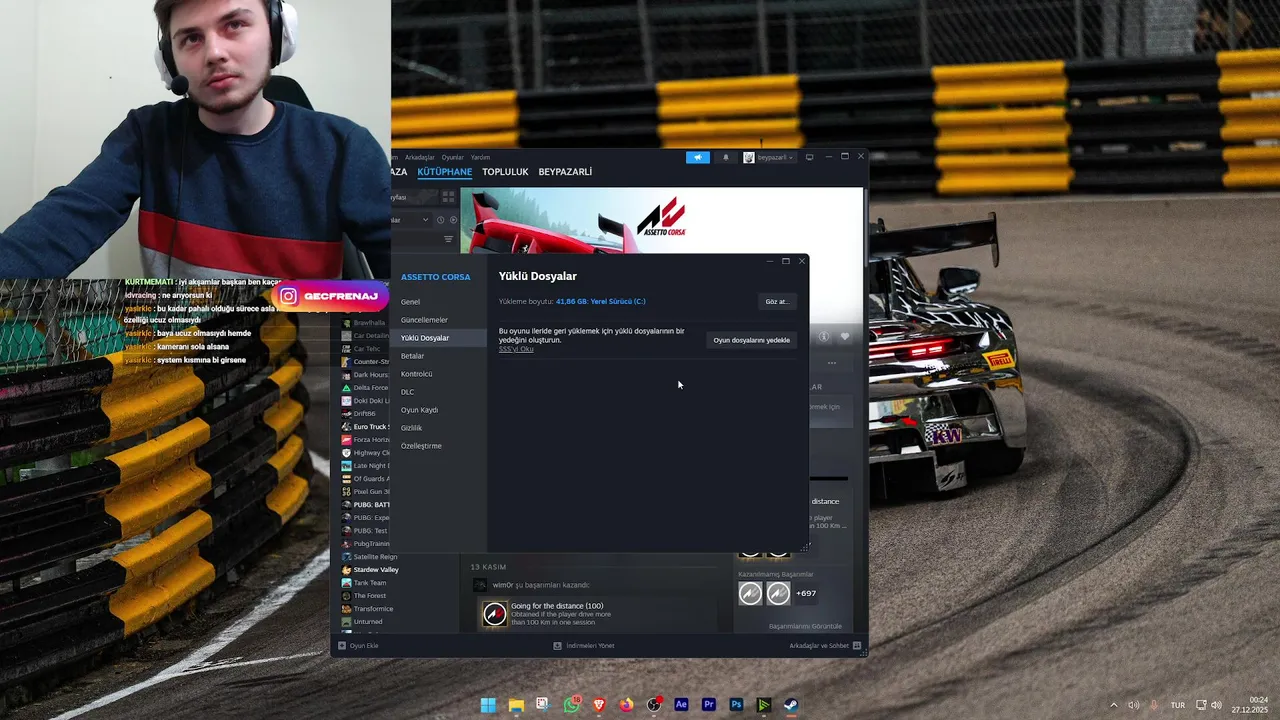This screenshot has width=1280, height=720.
Task: Open the KÜTÜPHANE library tab
Action: 444,172
